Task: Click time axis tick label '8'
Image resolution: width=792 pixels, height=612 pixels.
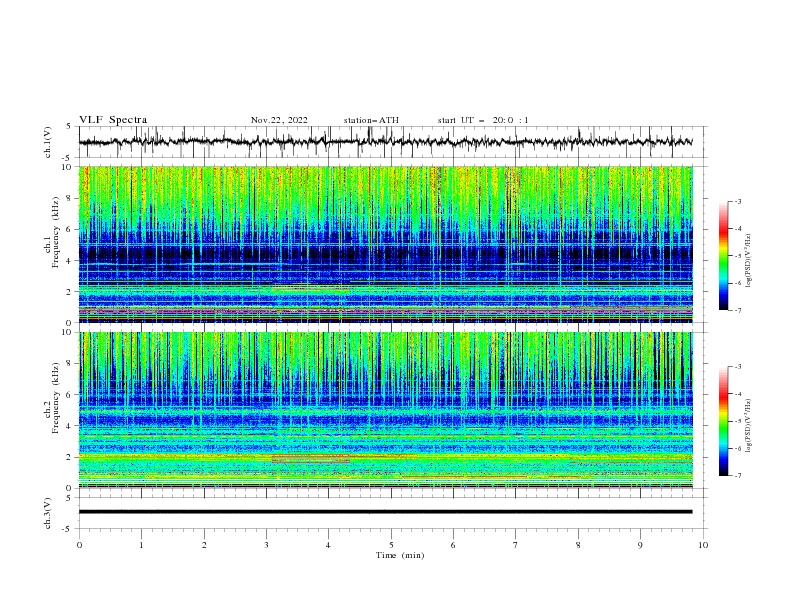Action: [x=578, y=545]
